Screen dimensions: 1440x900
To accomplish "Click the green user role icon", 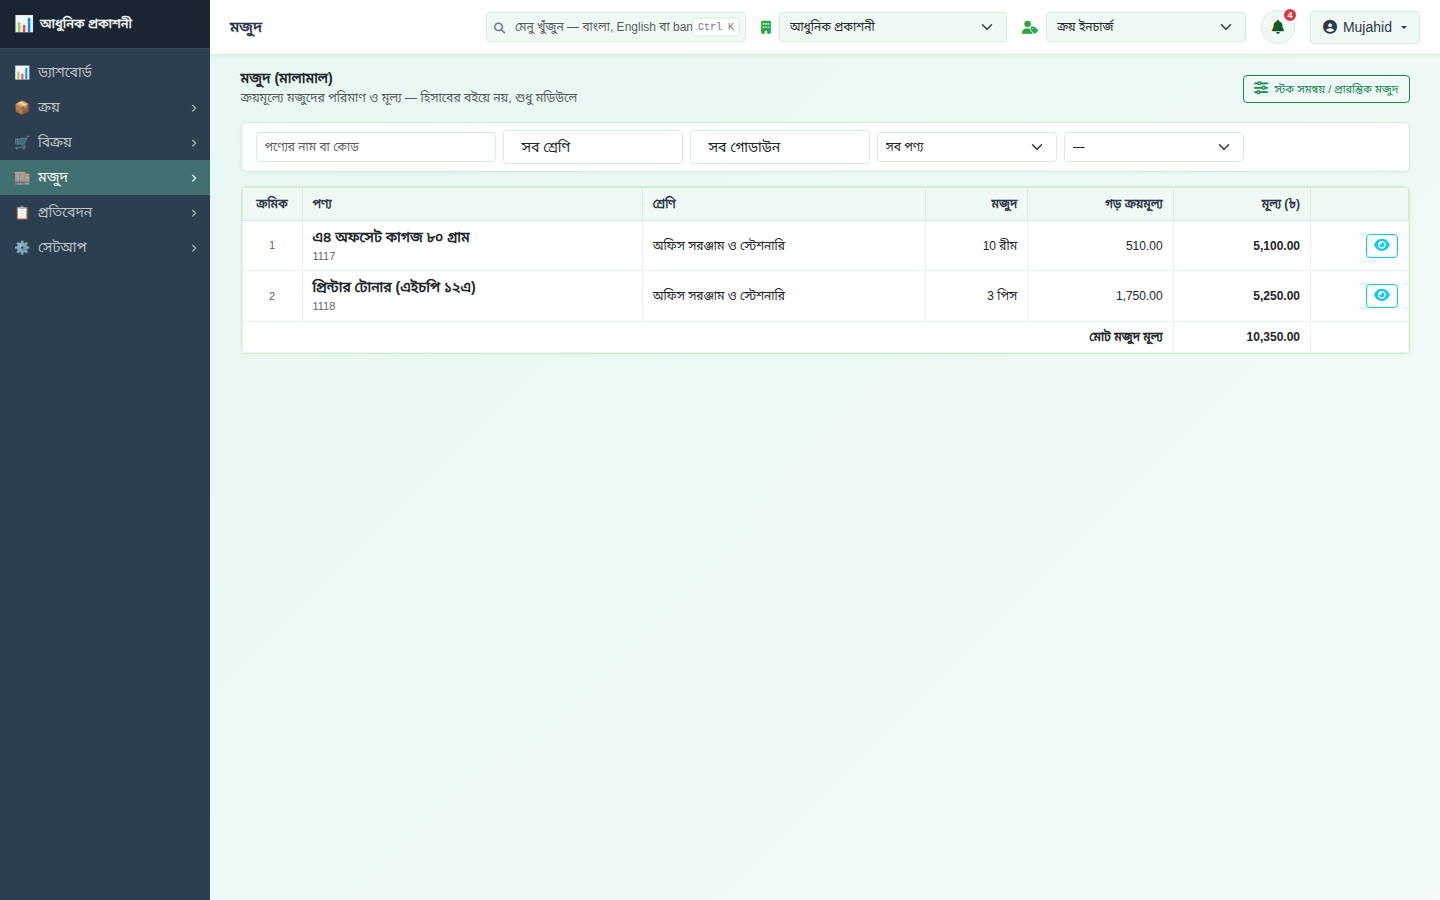I will click(x=1029, y=27).
